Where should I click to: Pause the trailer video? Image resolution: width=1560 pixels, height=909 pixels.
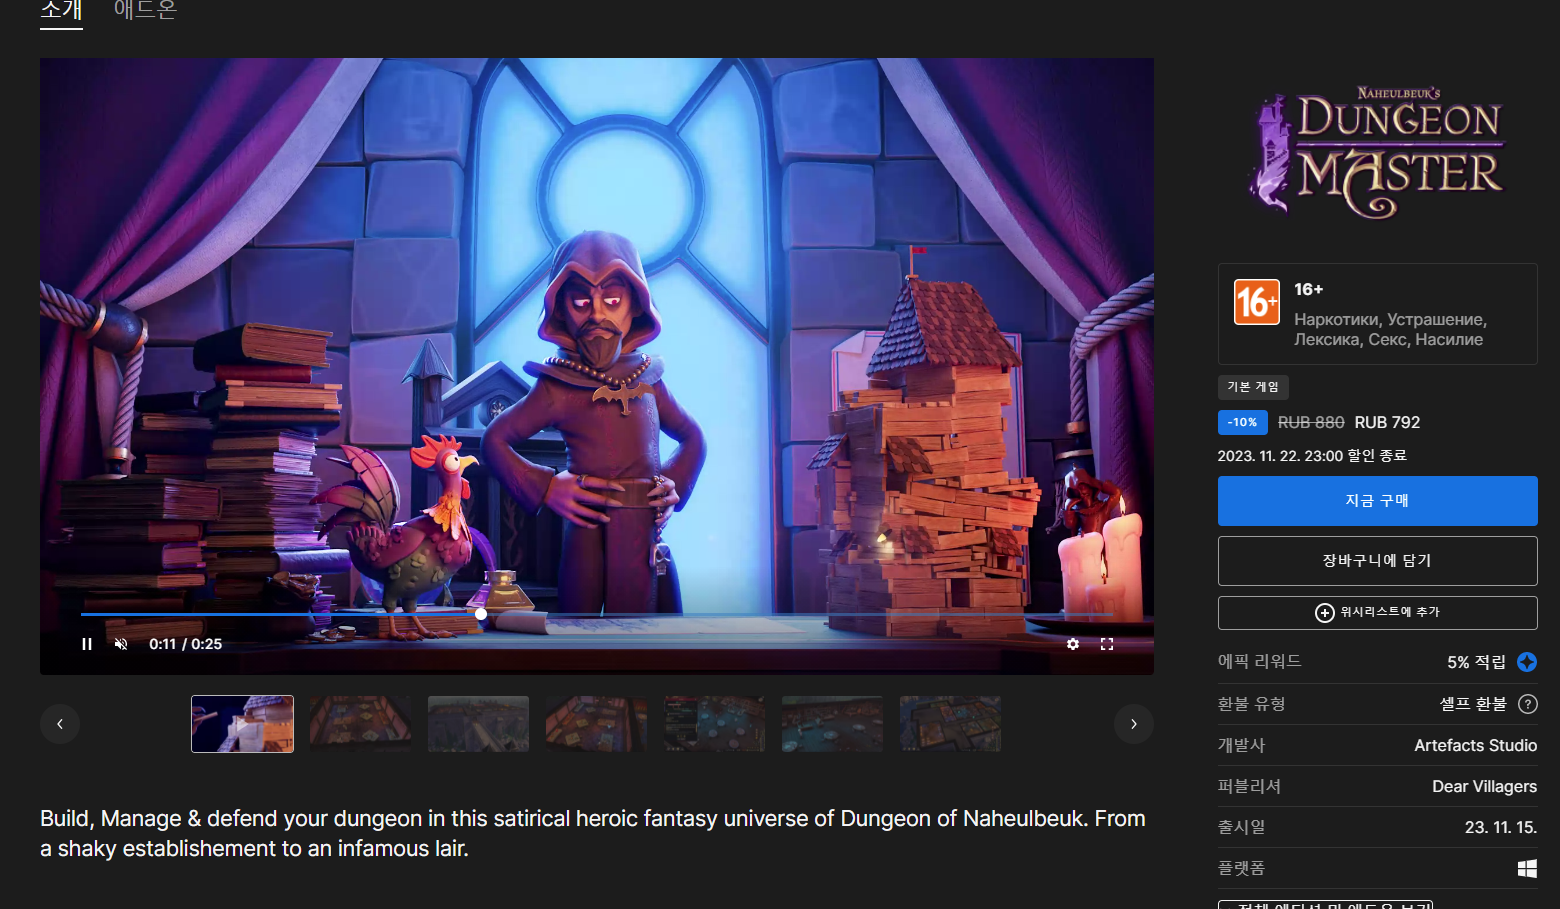tap(87, 644)
